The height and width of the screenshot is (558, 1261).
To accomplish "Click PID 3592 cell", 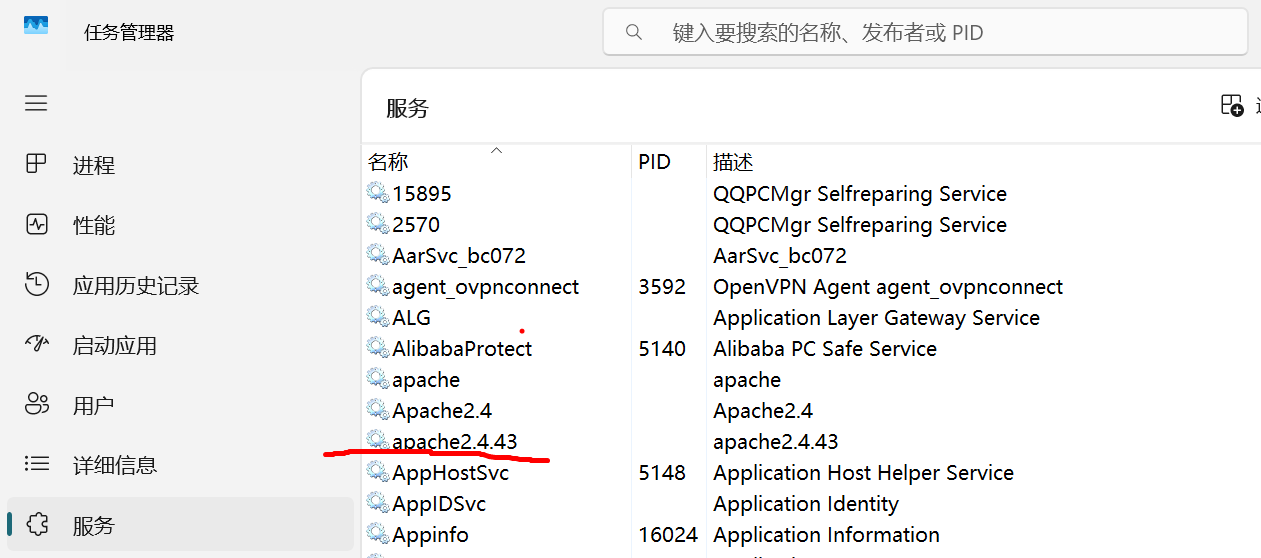I will click(x=662, y=287).
